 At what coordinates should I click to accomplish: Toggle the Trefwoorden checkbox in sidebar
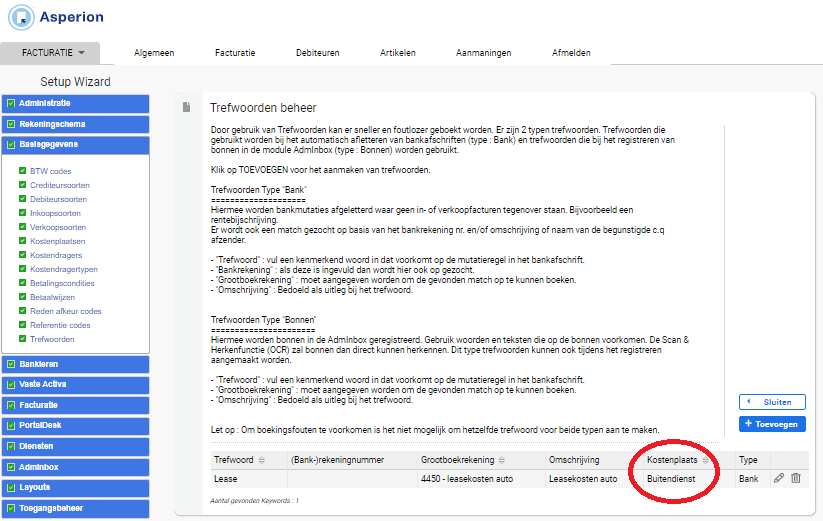(23, 338)
